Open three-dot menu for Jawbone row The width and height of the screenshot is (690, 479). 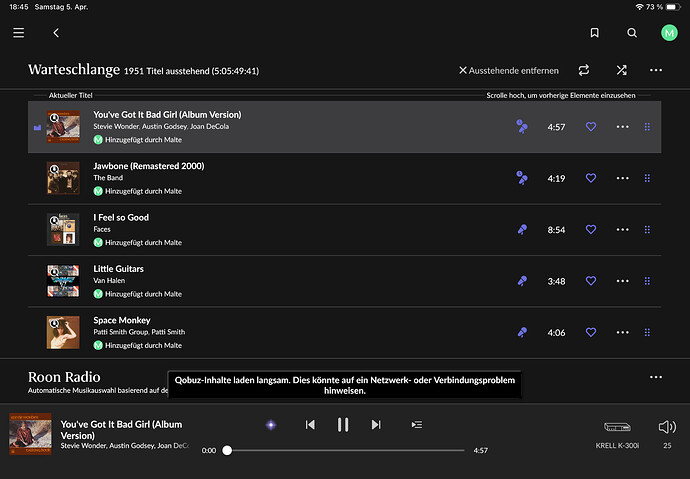click(x=622, y=178)
